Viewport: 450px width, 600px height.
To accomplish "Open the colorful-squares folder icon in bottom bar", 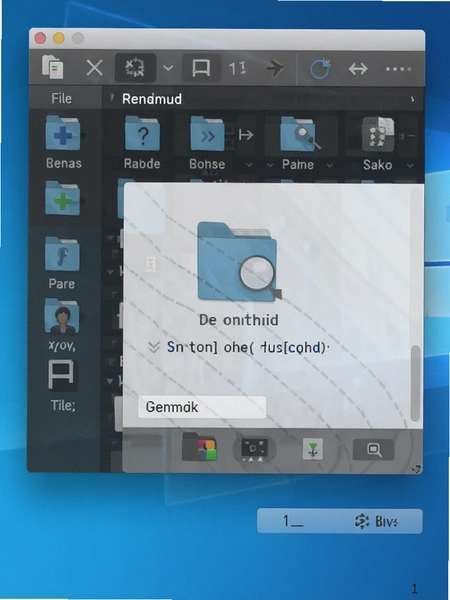I will pyautogui.click(x=200, y=447).
